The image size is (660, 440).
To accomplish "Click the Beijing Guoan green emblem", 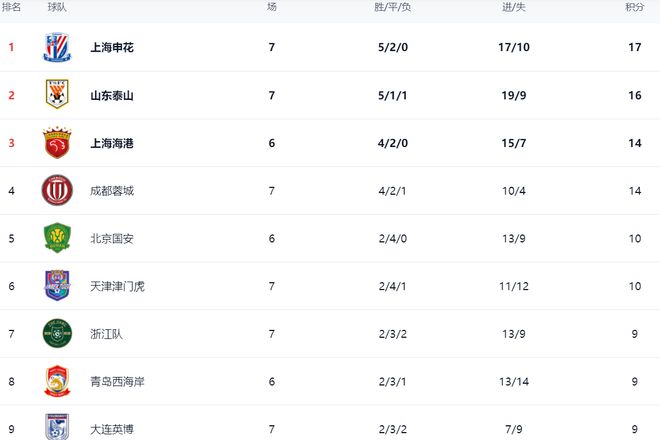I will pyautogui.click(x=57, y=238).
